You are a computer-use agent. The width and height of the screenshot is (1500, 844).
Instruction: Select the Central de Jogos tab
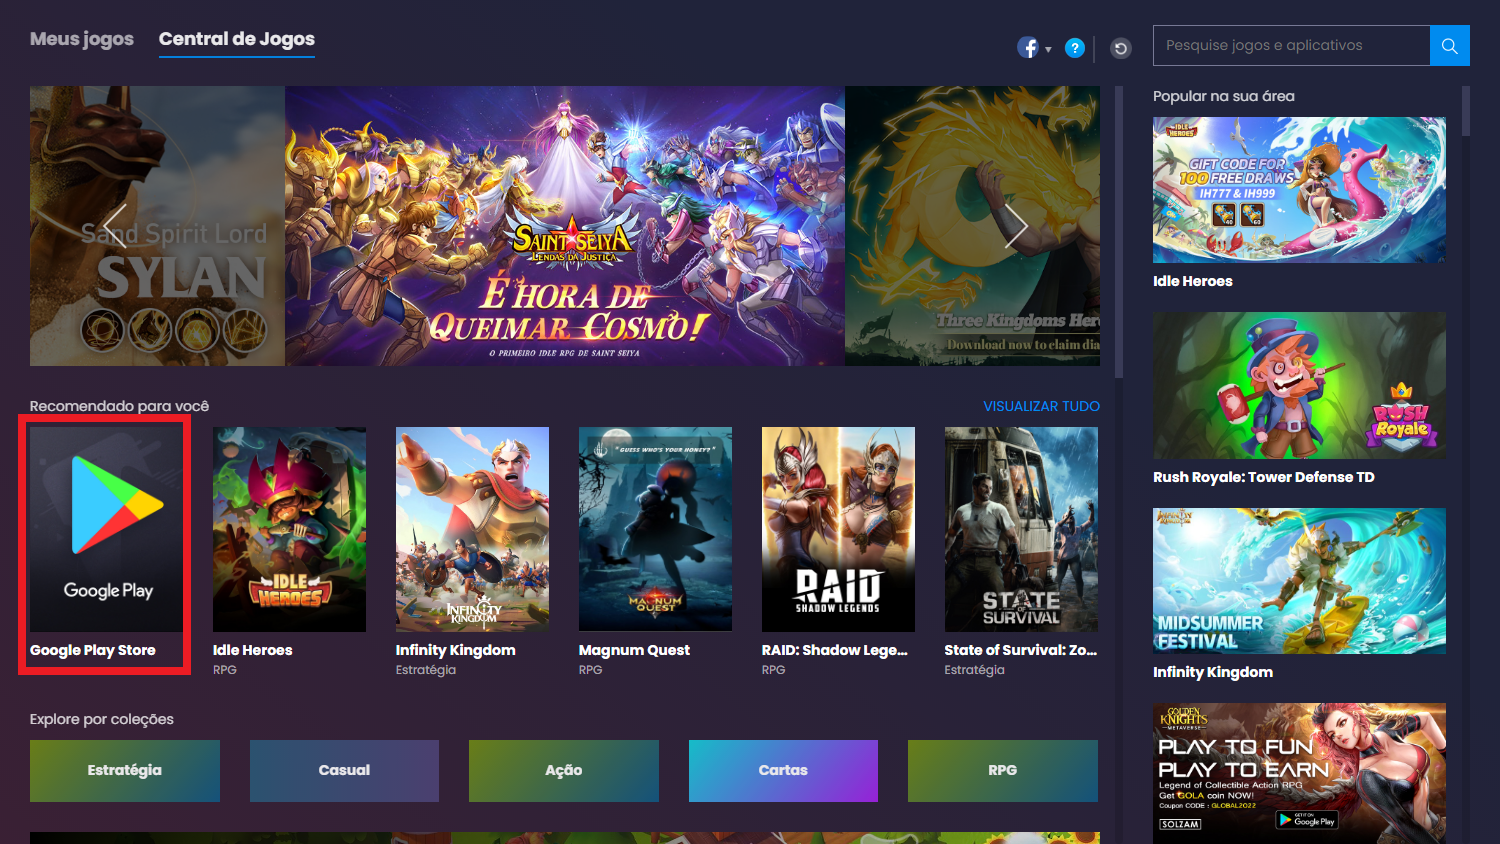point(236,39)
